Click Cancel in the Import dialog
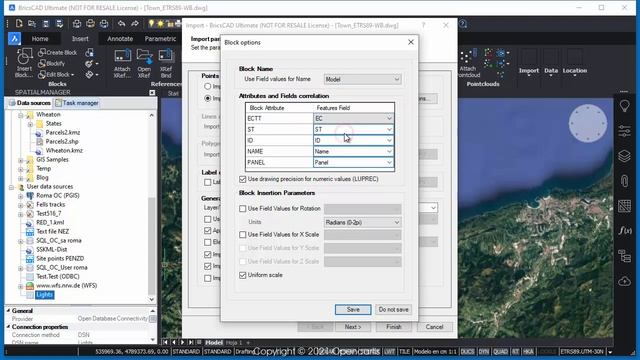The image size is (640, 360). point(434,327)
